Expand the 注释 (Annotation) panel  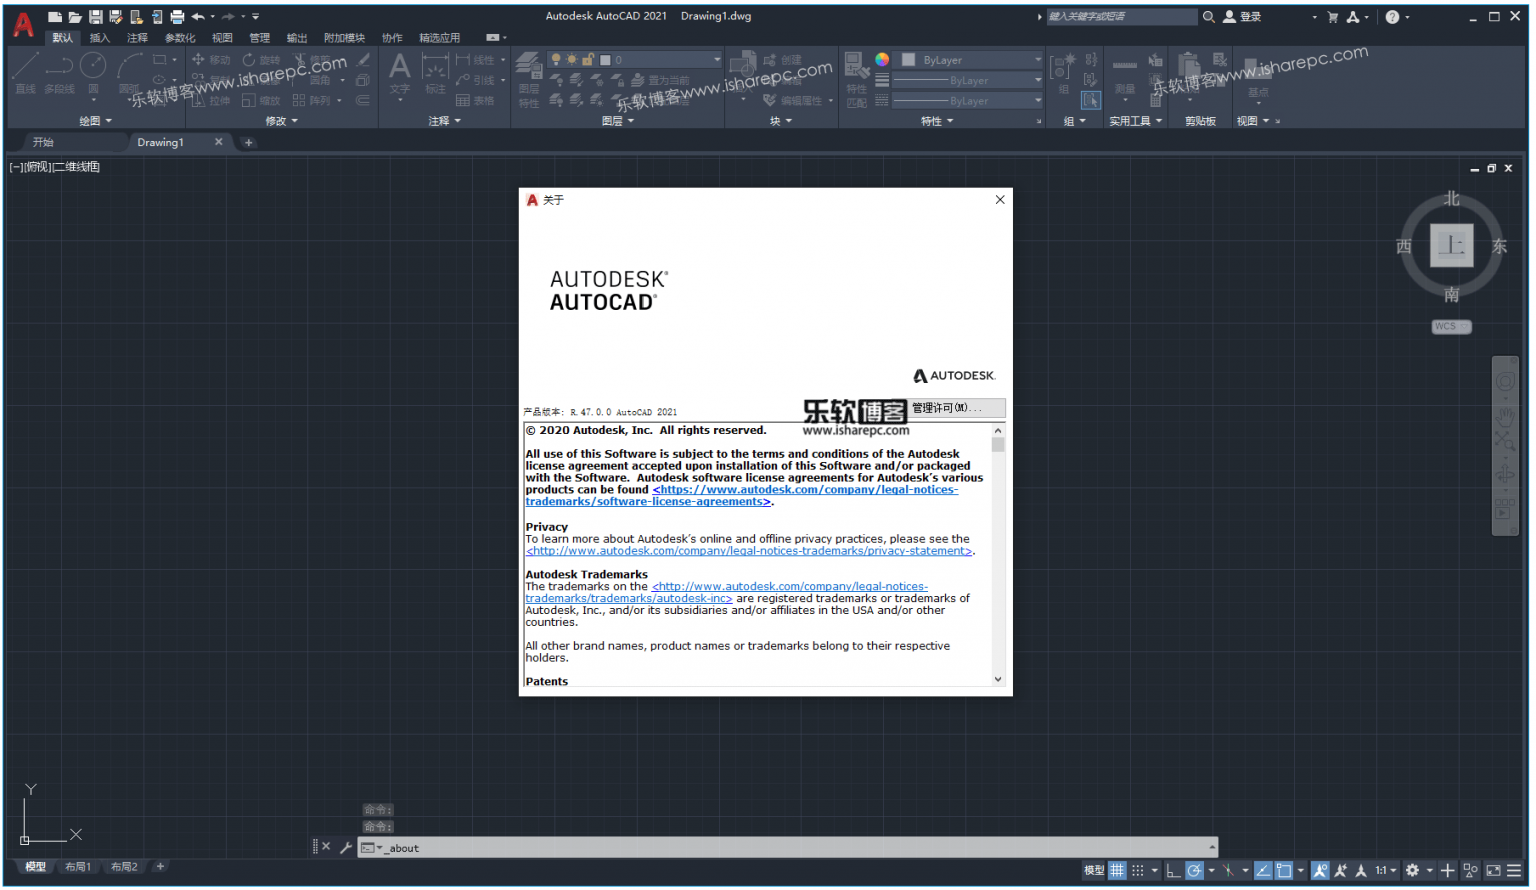click(x=445, y=121)
